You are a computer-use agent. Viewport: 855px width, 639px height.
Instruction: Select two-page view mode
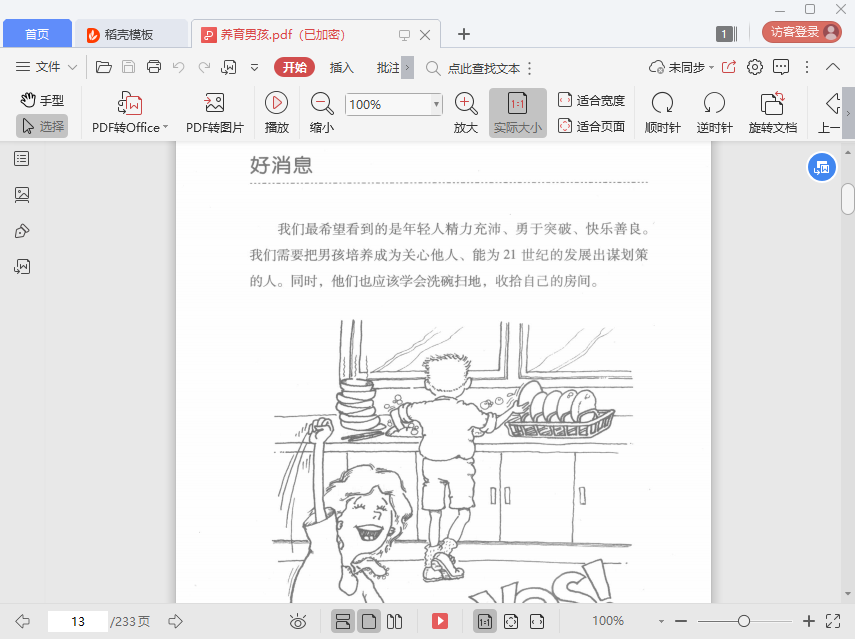point(394,621)
